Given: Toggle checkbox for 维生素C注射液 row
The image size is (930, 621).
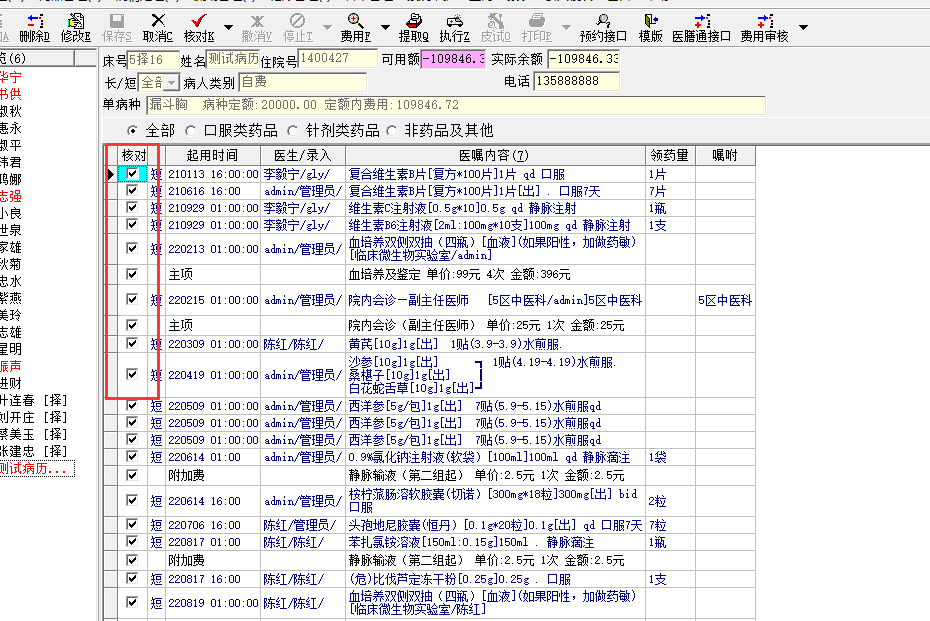Looking at the screenshot, I should pos(132,208).
